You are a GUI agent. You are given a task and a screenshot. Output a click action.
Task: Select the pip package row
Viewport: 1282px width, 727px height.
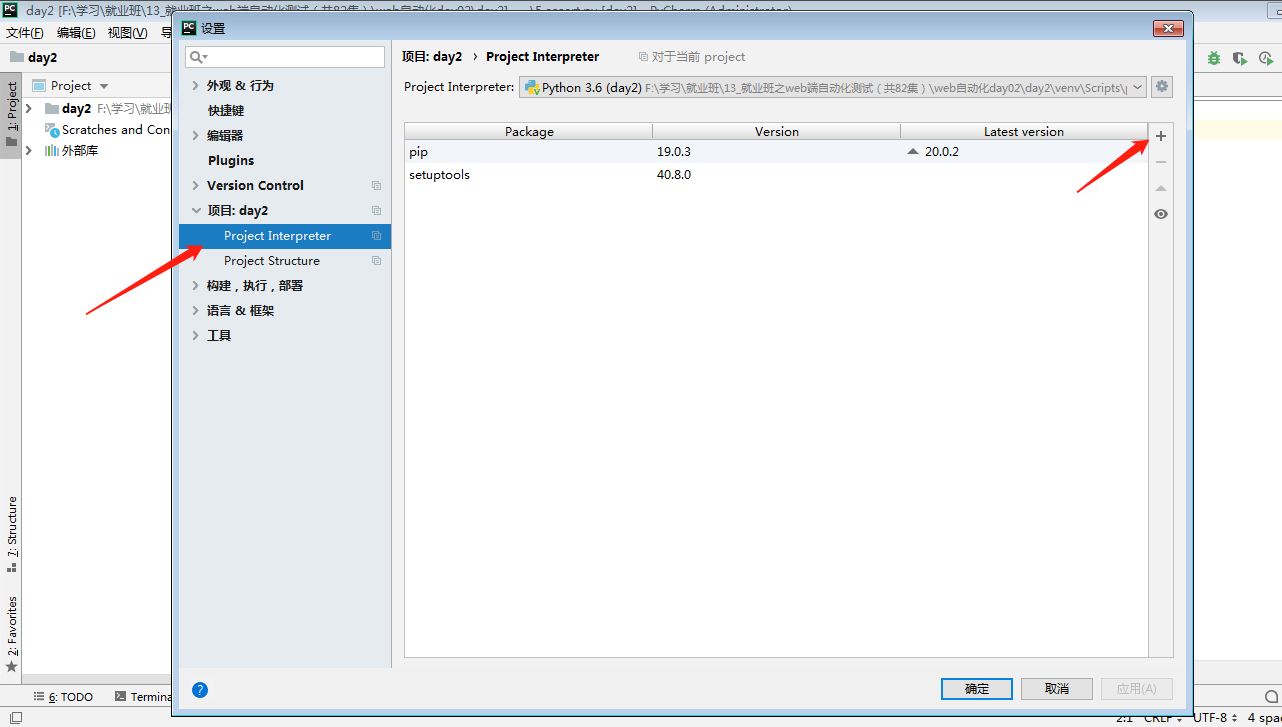776,152
